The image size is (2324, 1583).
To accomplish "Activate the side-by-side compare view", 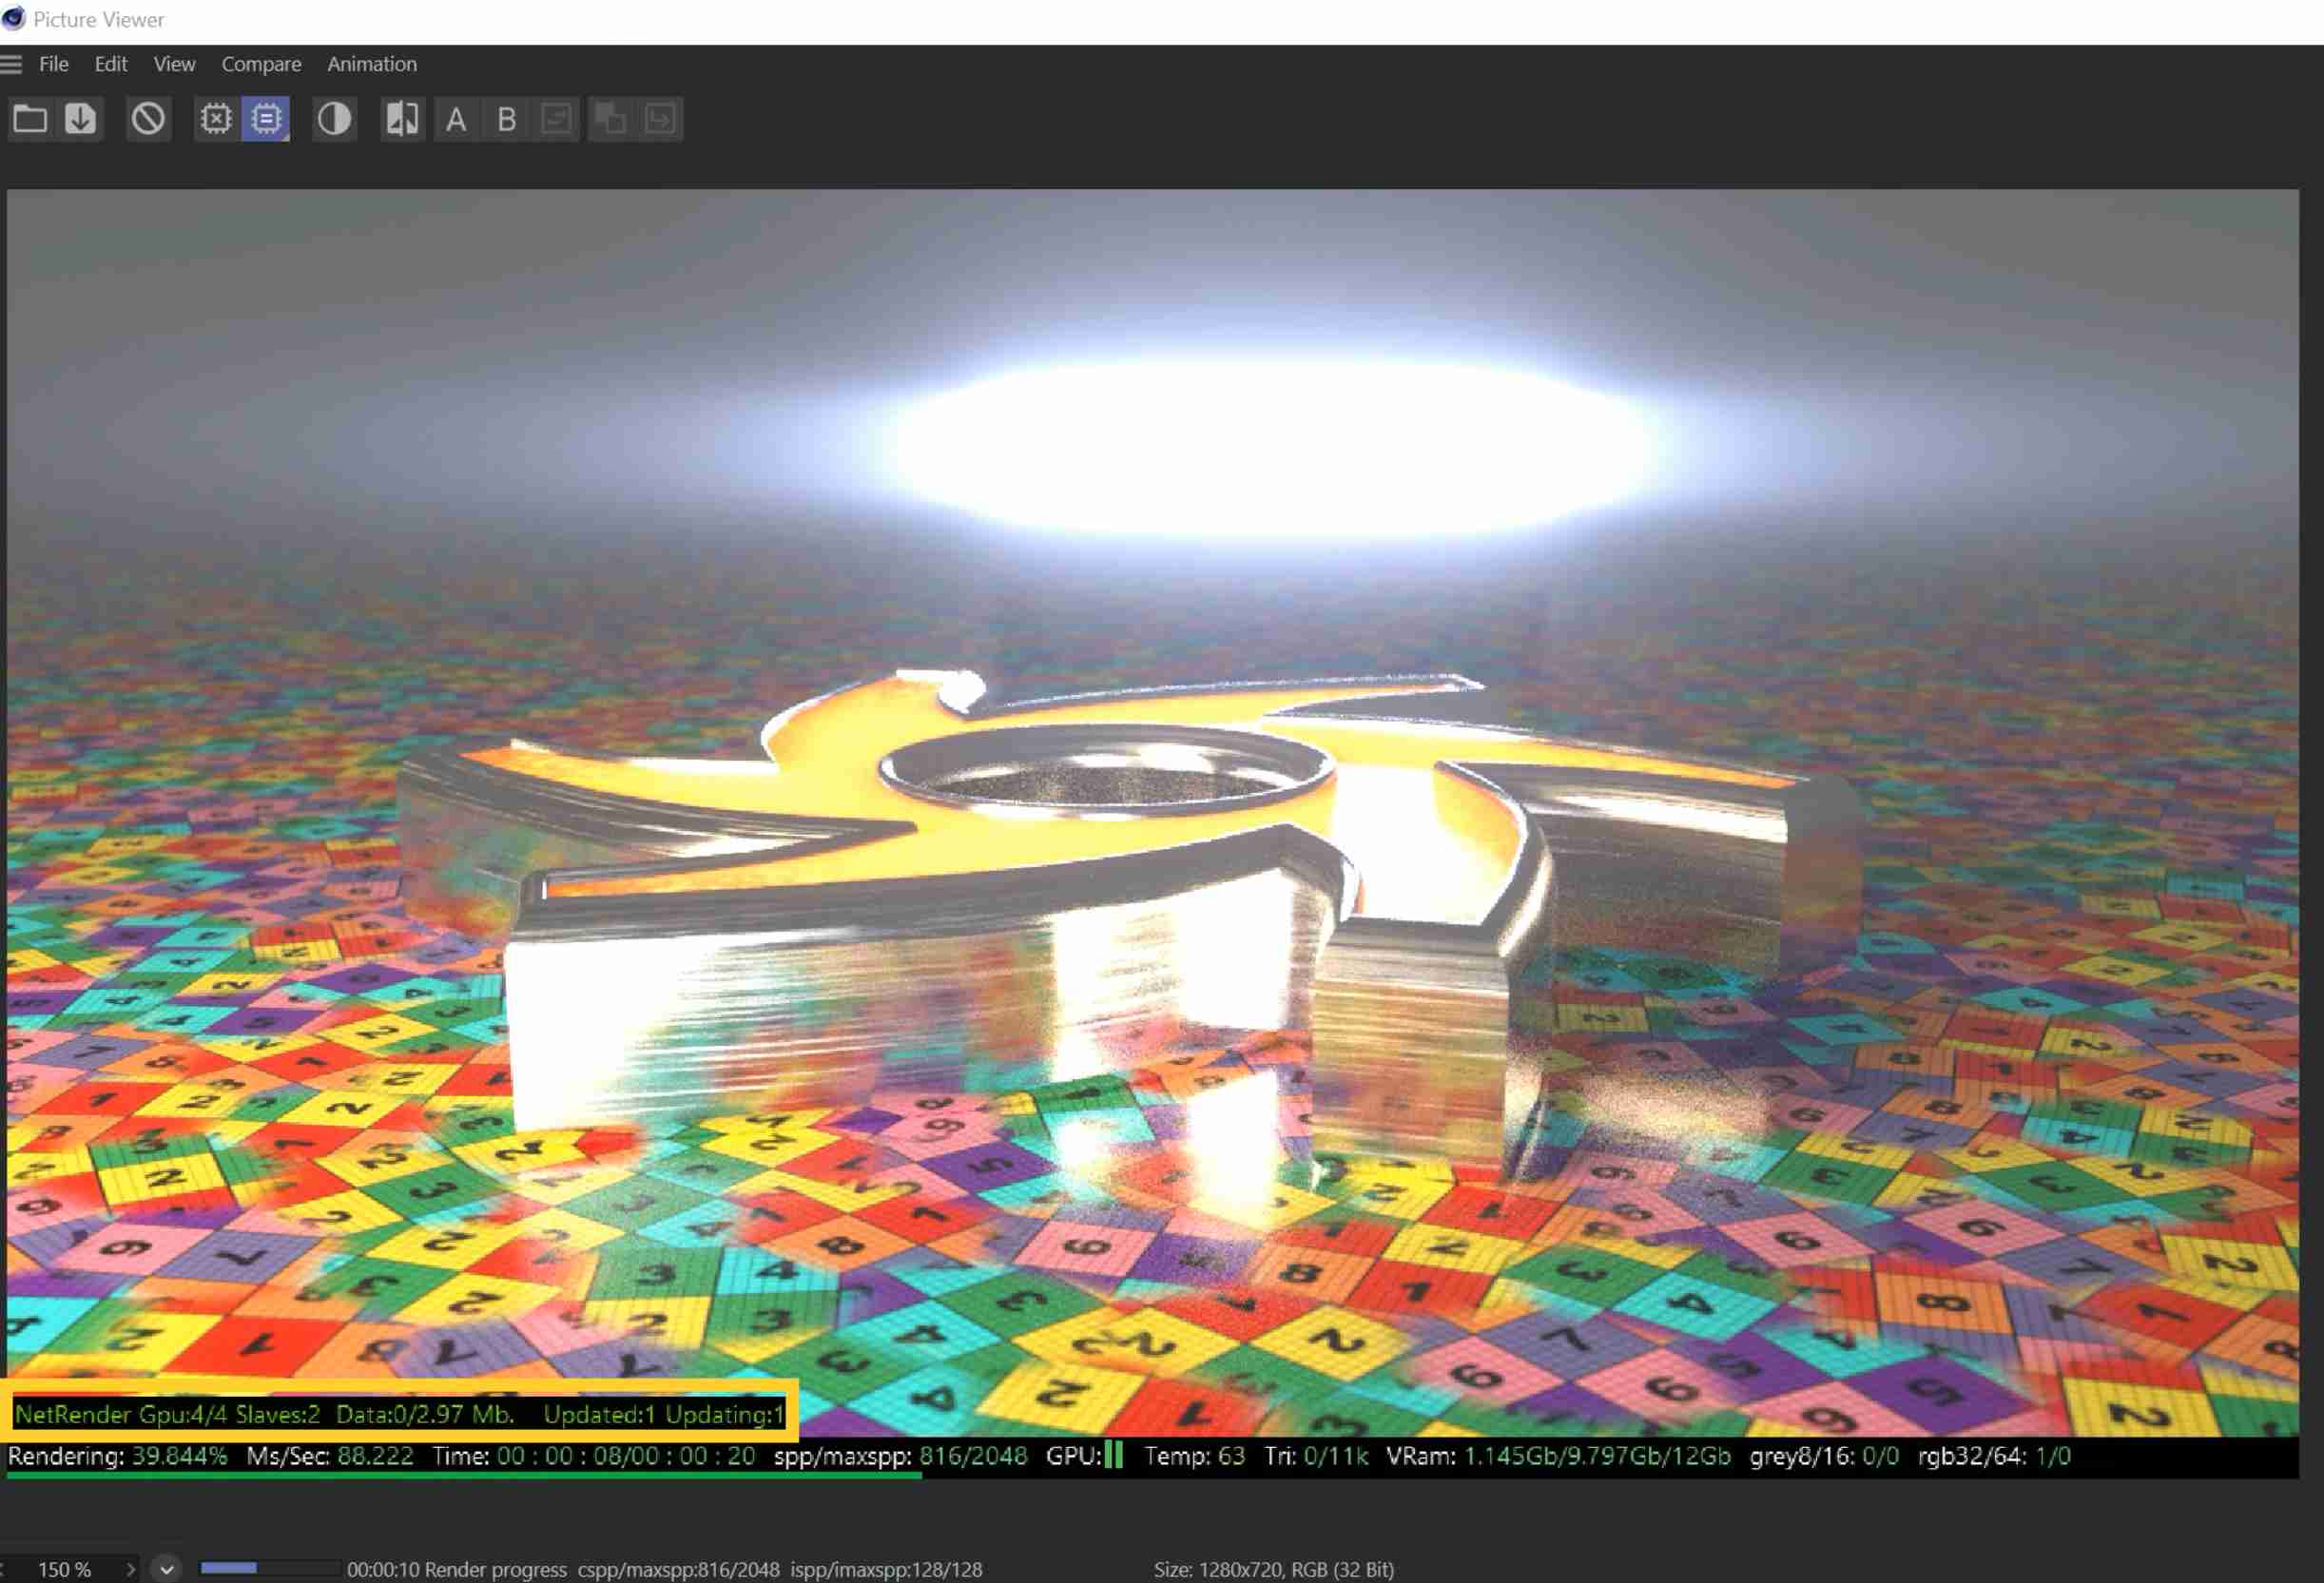I will coord(402,118).
